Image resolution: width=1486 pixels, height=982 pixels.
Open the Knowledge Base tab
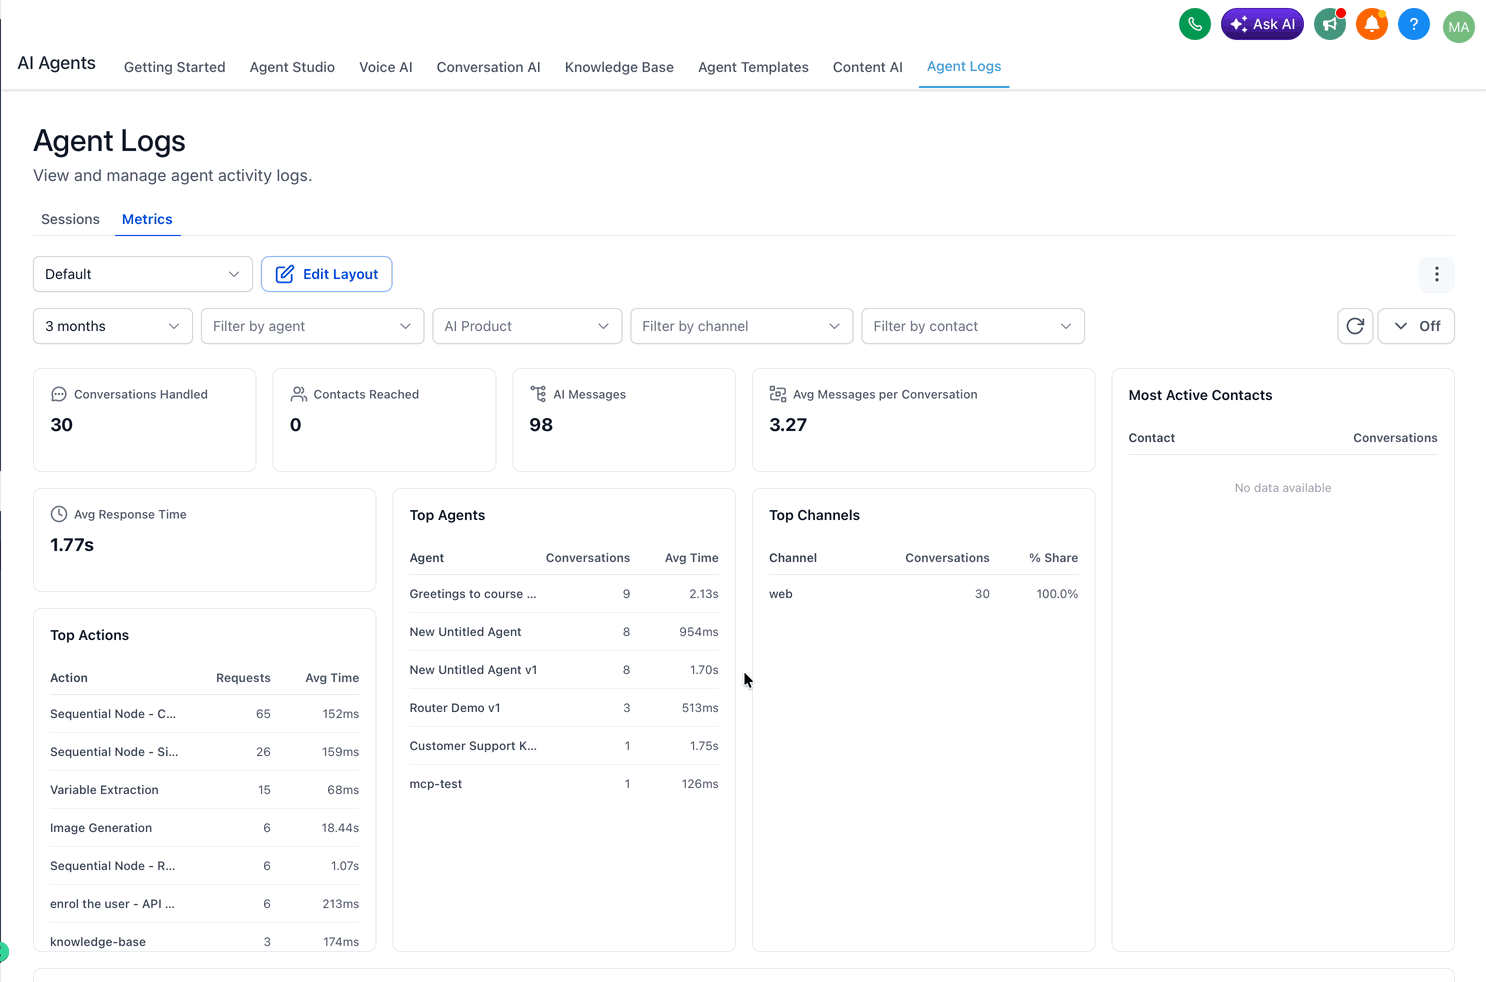619,67
